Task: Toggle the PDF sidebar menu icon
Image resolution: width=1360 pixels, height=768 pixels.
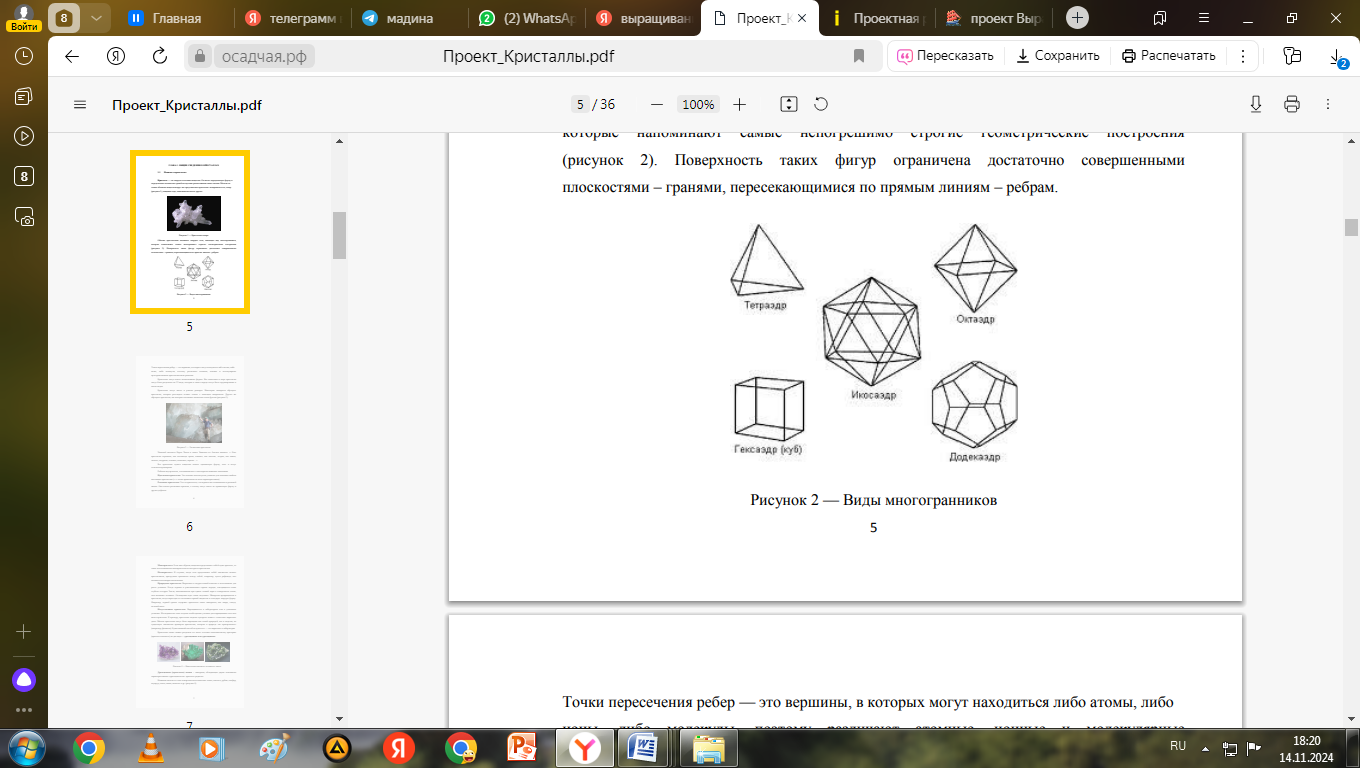Action: point(80,105)
